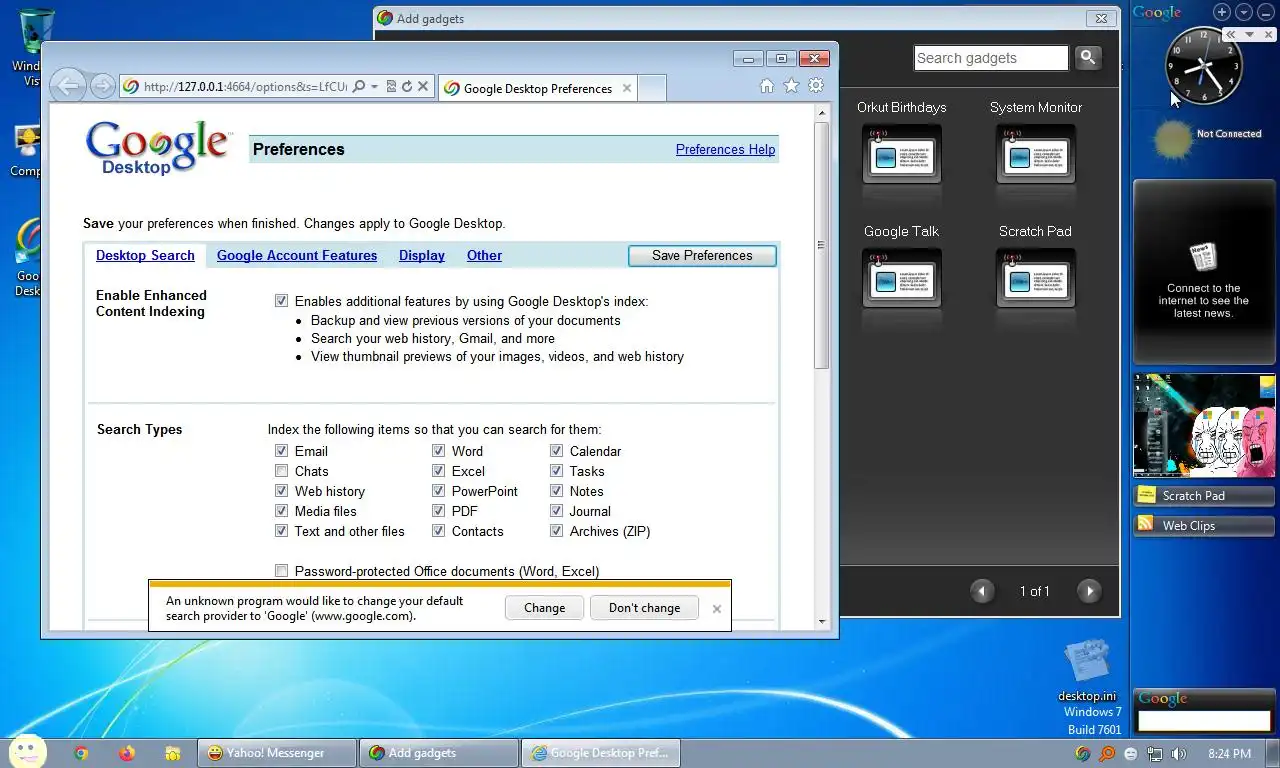Click the Add gadgets plus icon in sidebar
This screenshot has height=768, width=1280.
click(x=1222, y=12)
